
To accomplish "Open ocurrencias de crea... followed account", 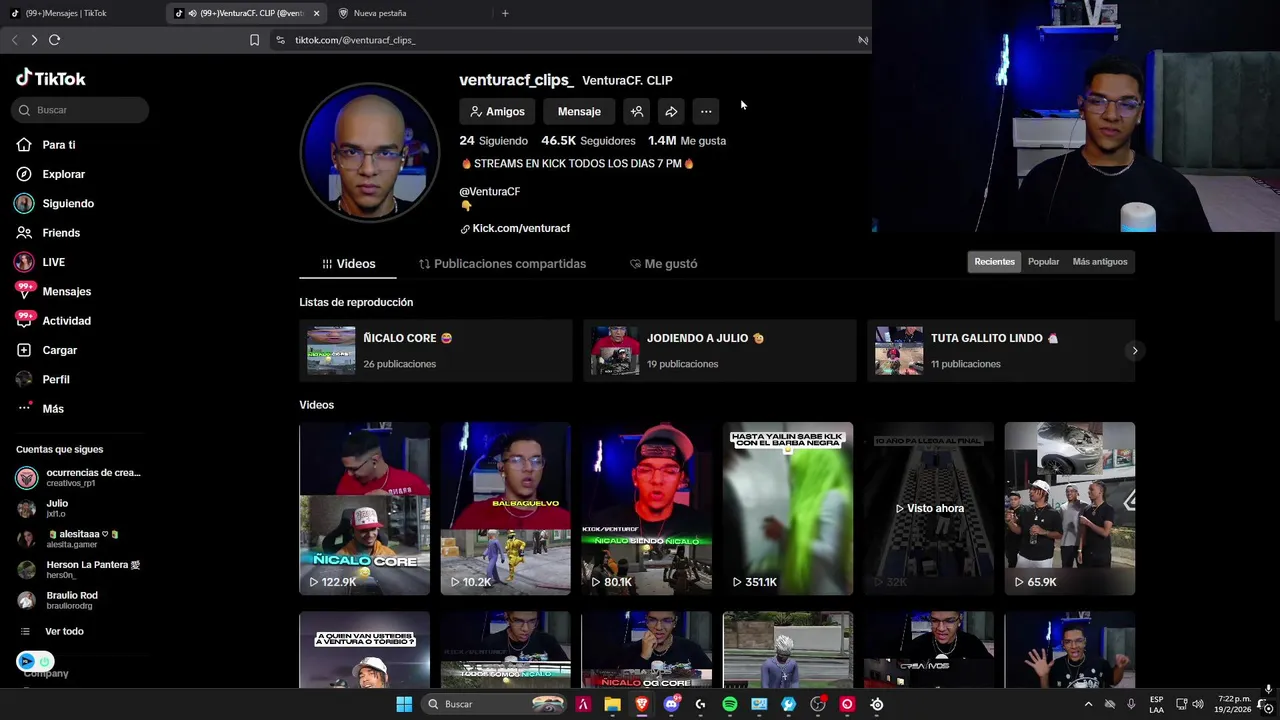I will pos(80,477).
